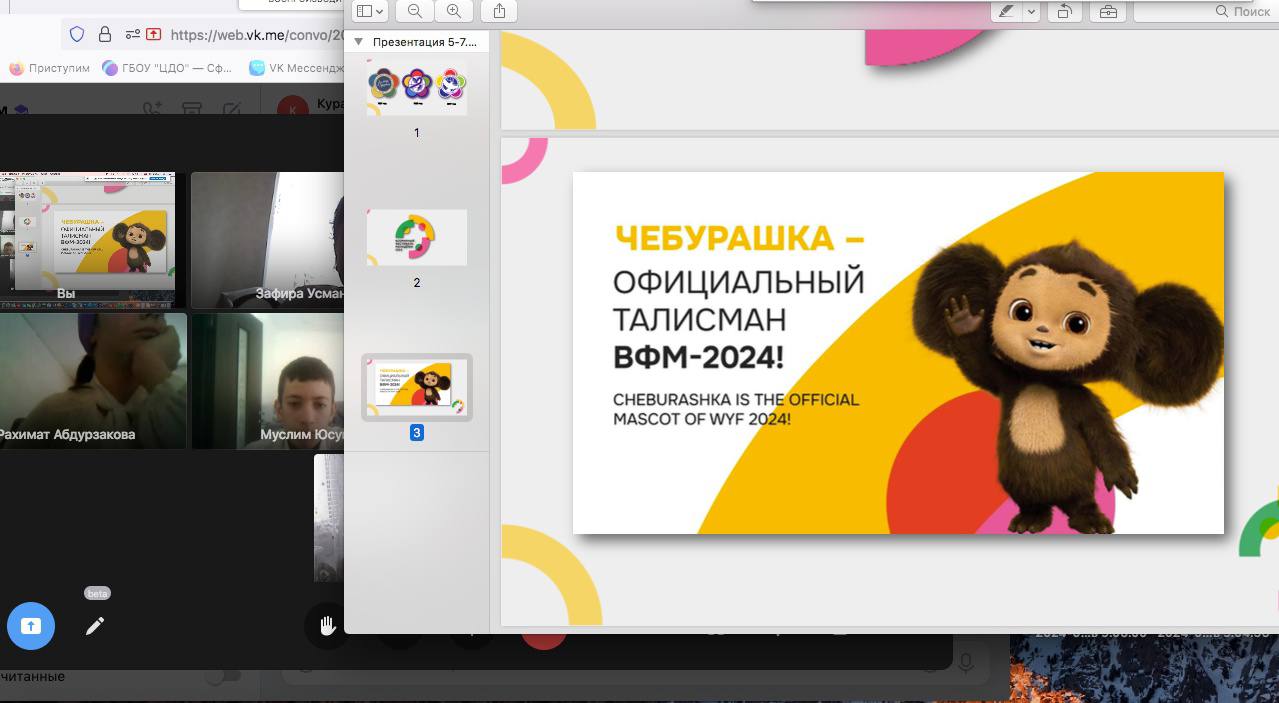Open the sidebar view mode dropdown

[370, 11]
